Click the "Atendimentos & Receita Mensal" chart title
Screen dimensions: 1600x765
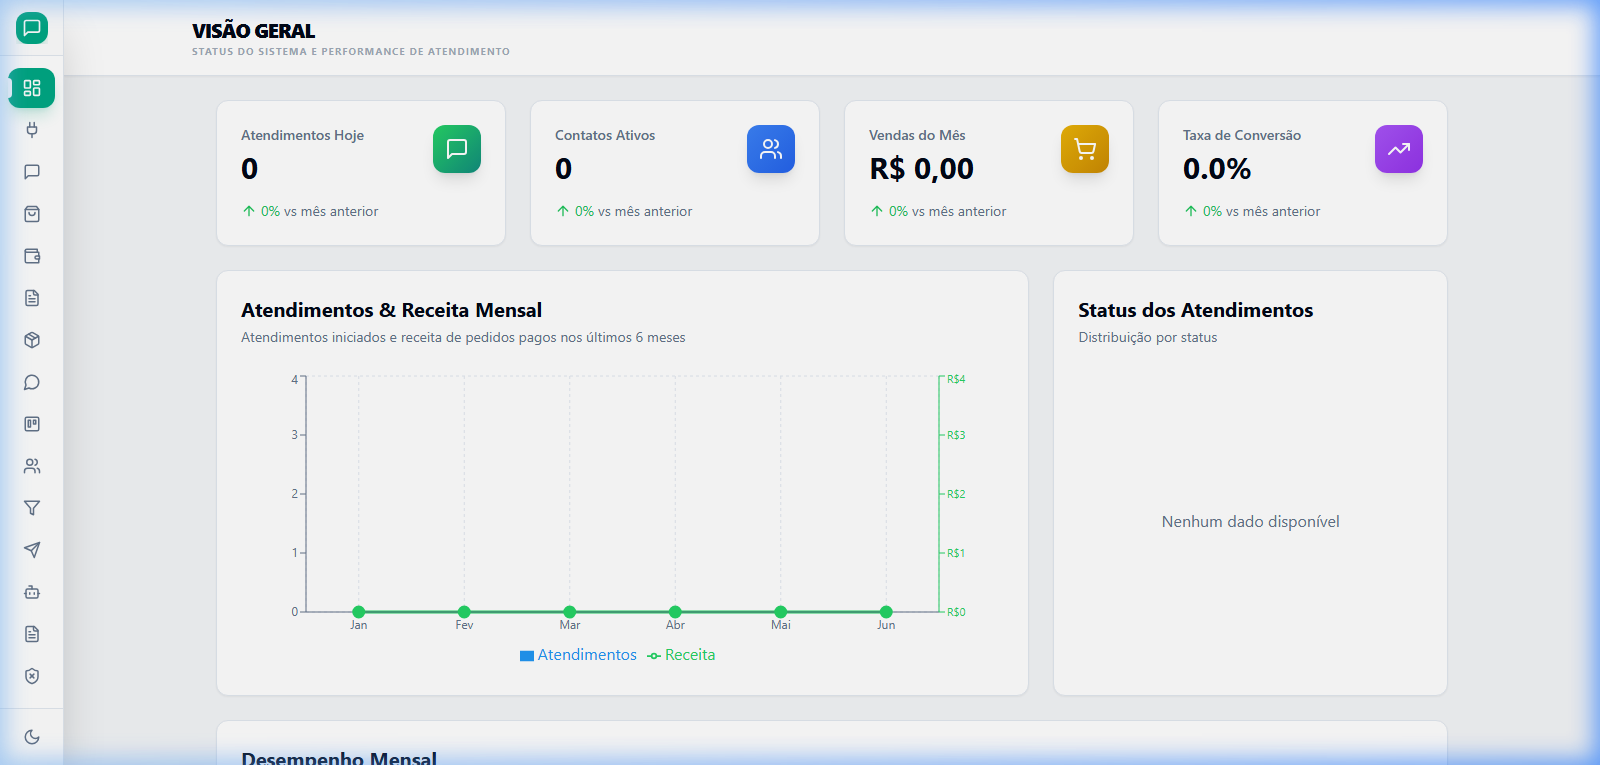[x=391, y=310]
